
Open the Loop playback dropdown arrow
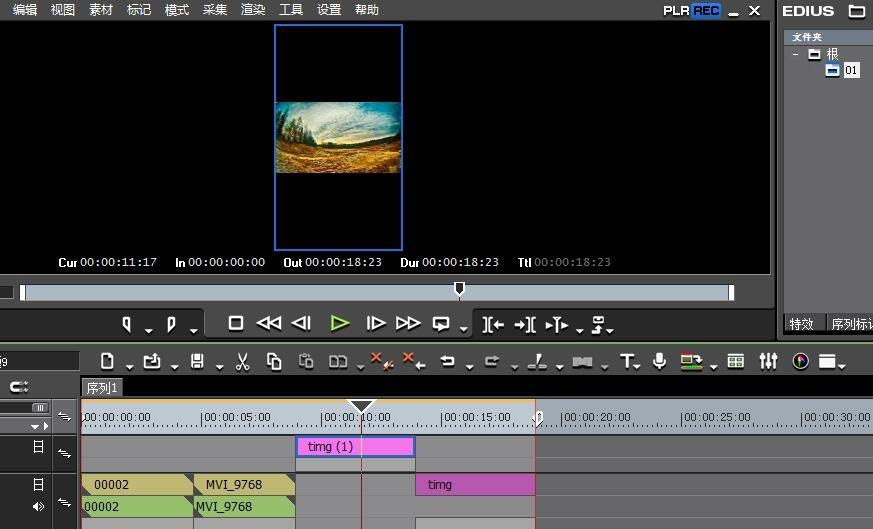pos(463,330)
